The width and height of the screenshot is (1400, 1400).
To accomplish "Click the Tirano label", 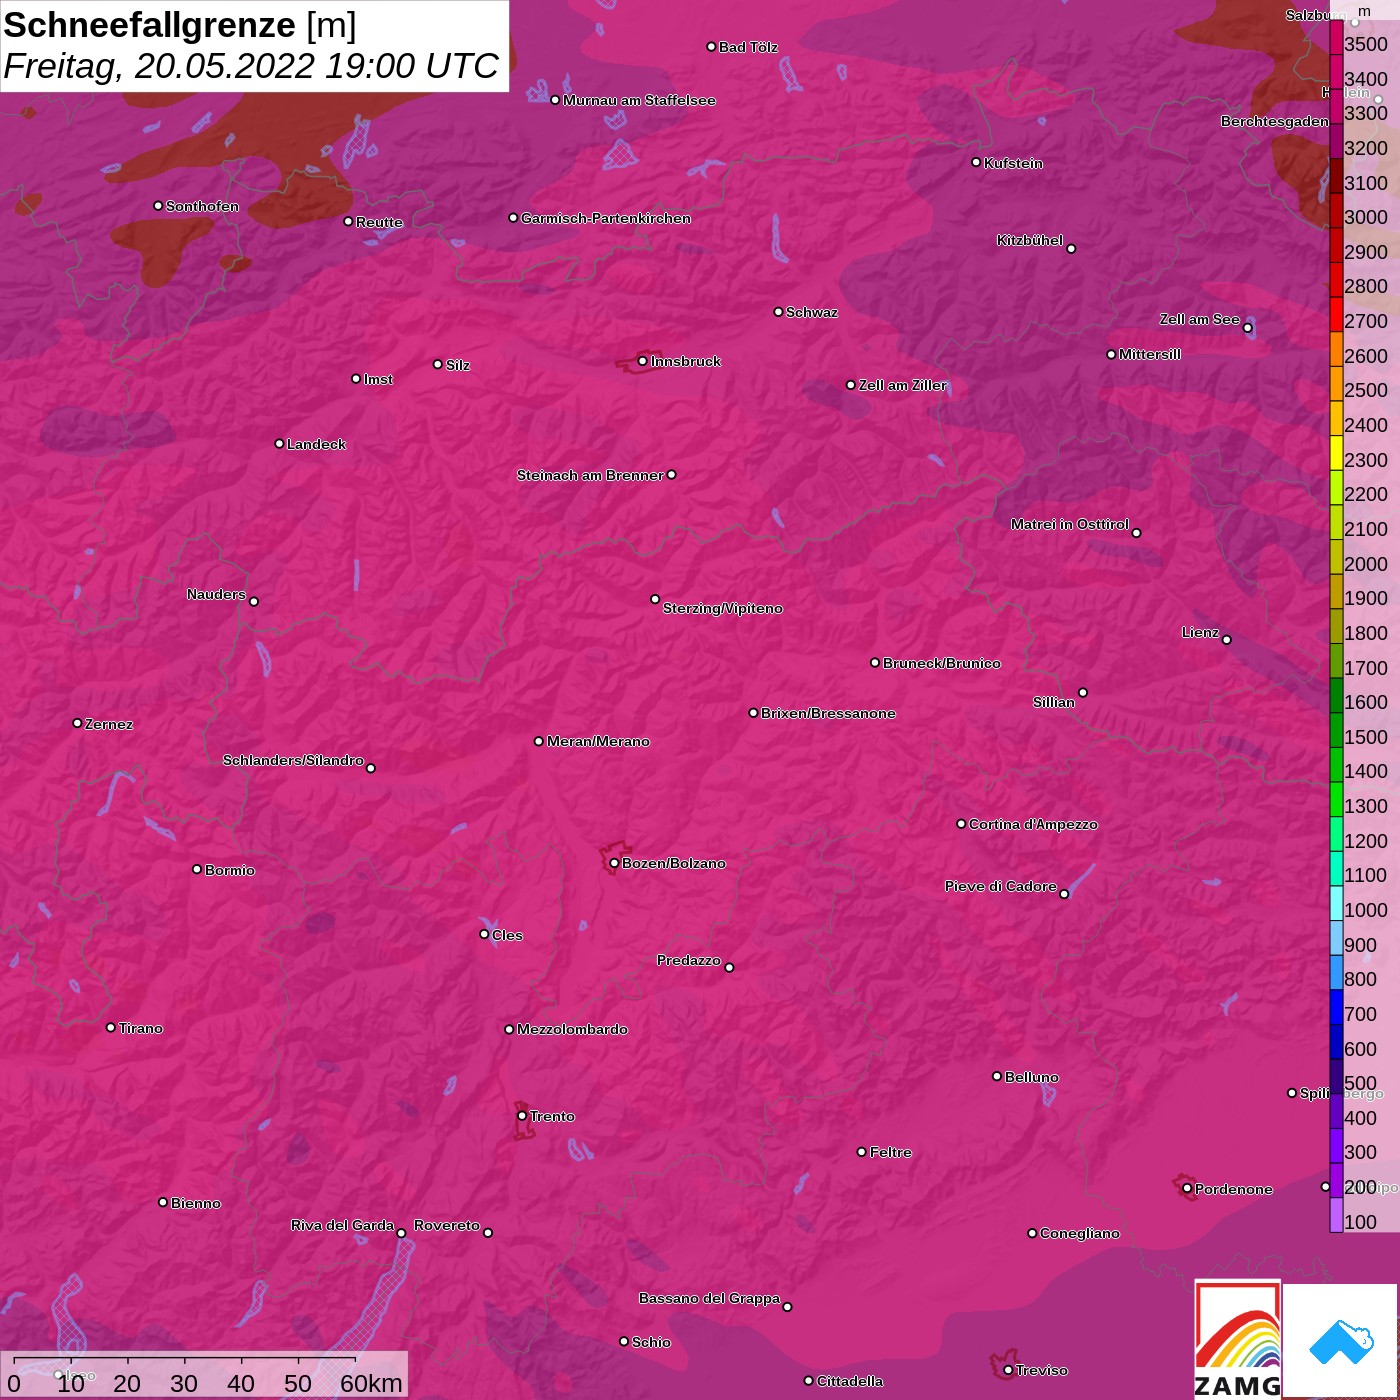I will coord(140,1028).
